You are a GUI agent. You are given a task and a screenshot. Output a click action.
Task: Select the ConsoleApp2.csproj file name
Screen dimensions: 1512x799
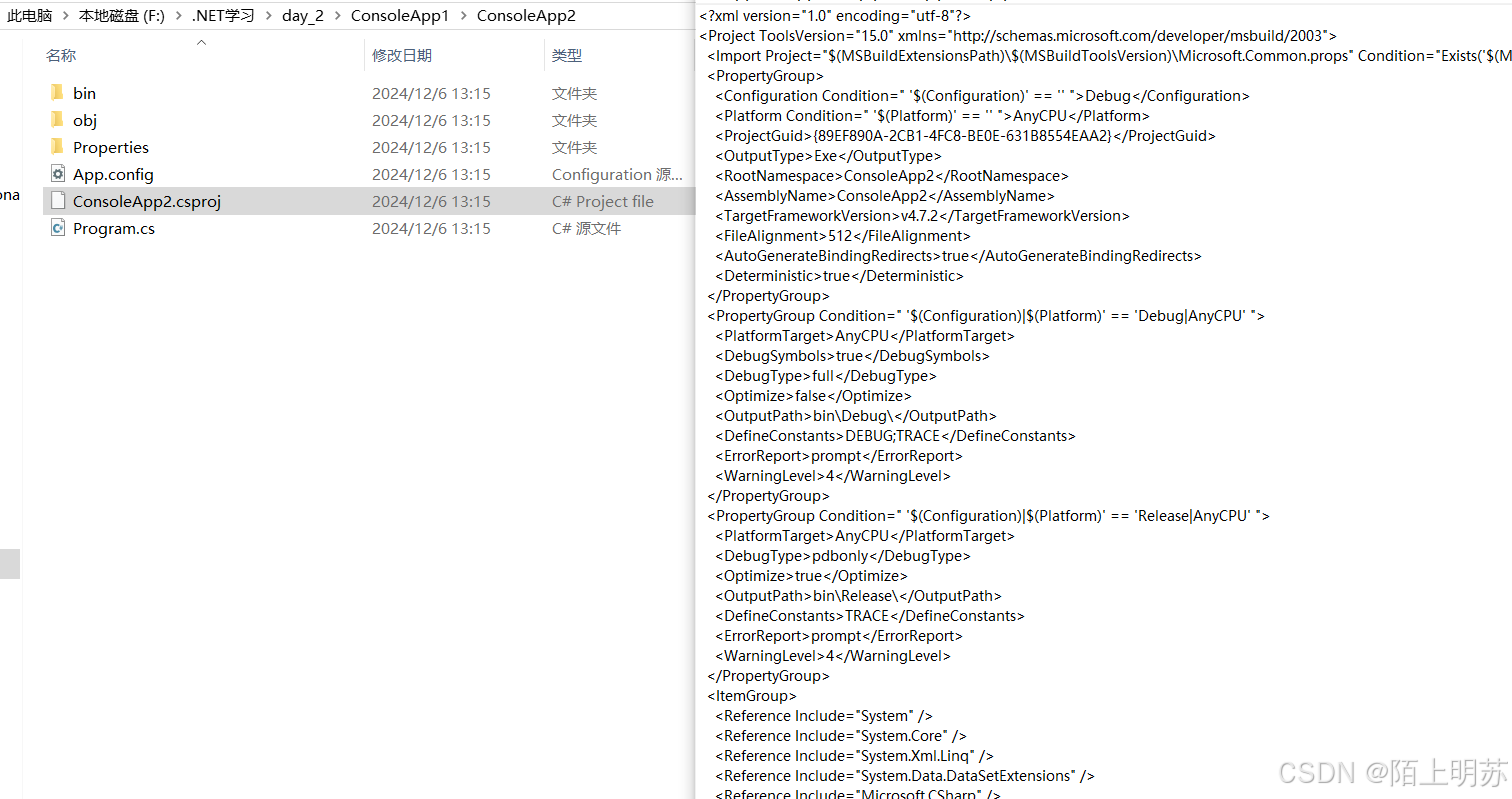click(147, 201)
